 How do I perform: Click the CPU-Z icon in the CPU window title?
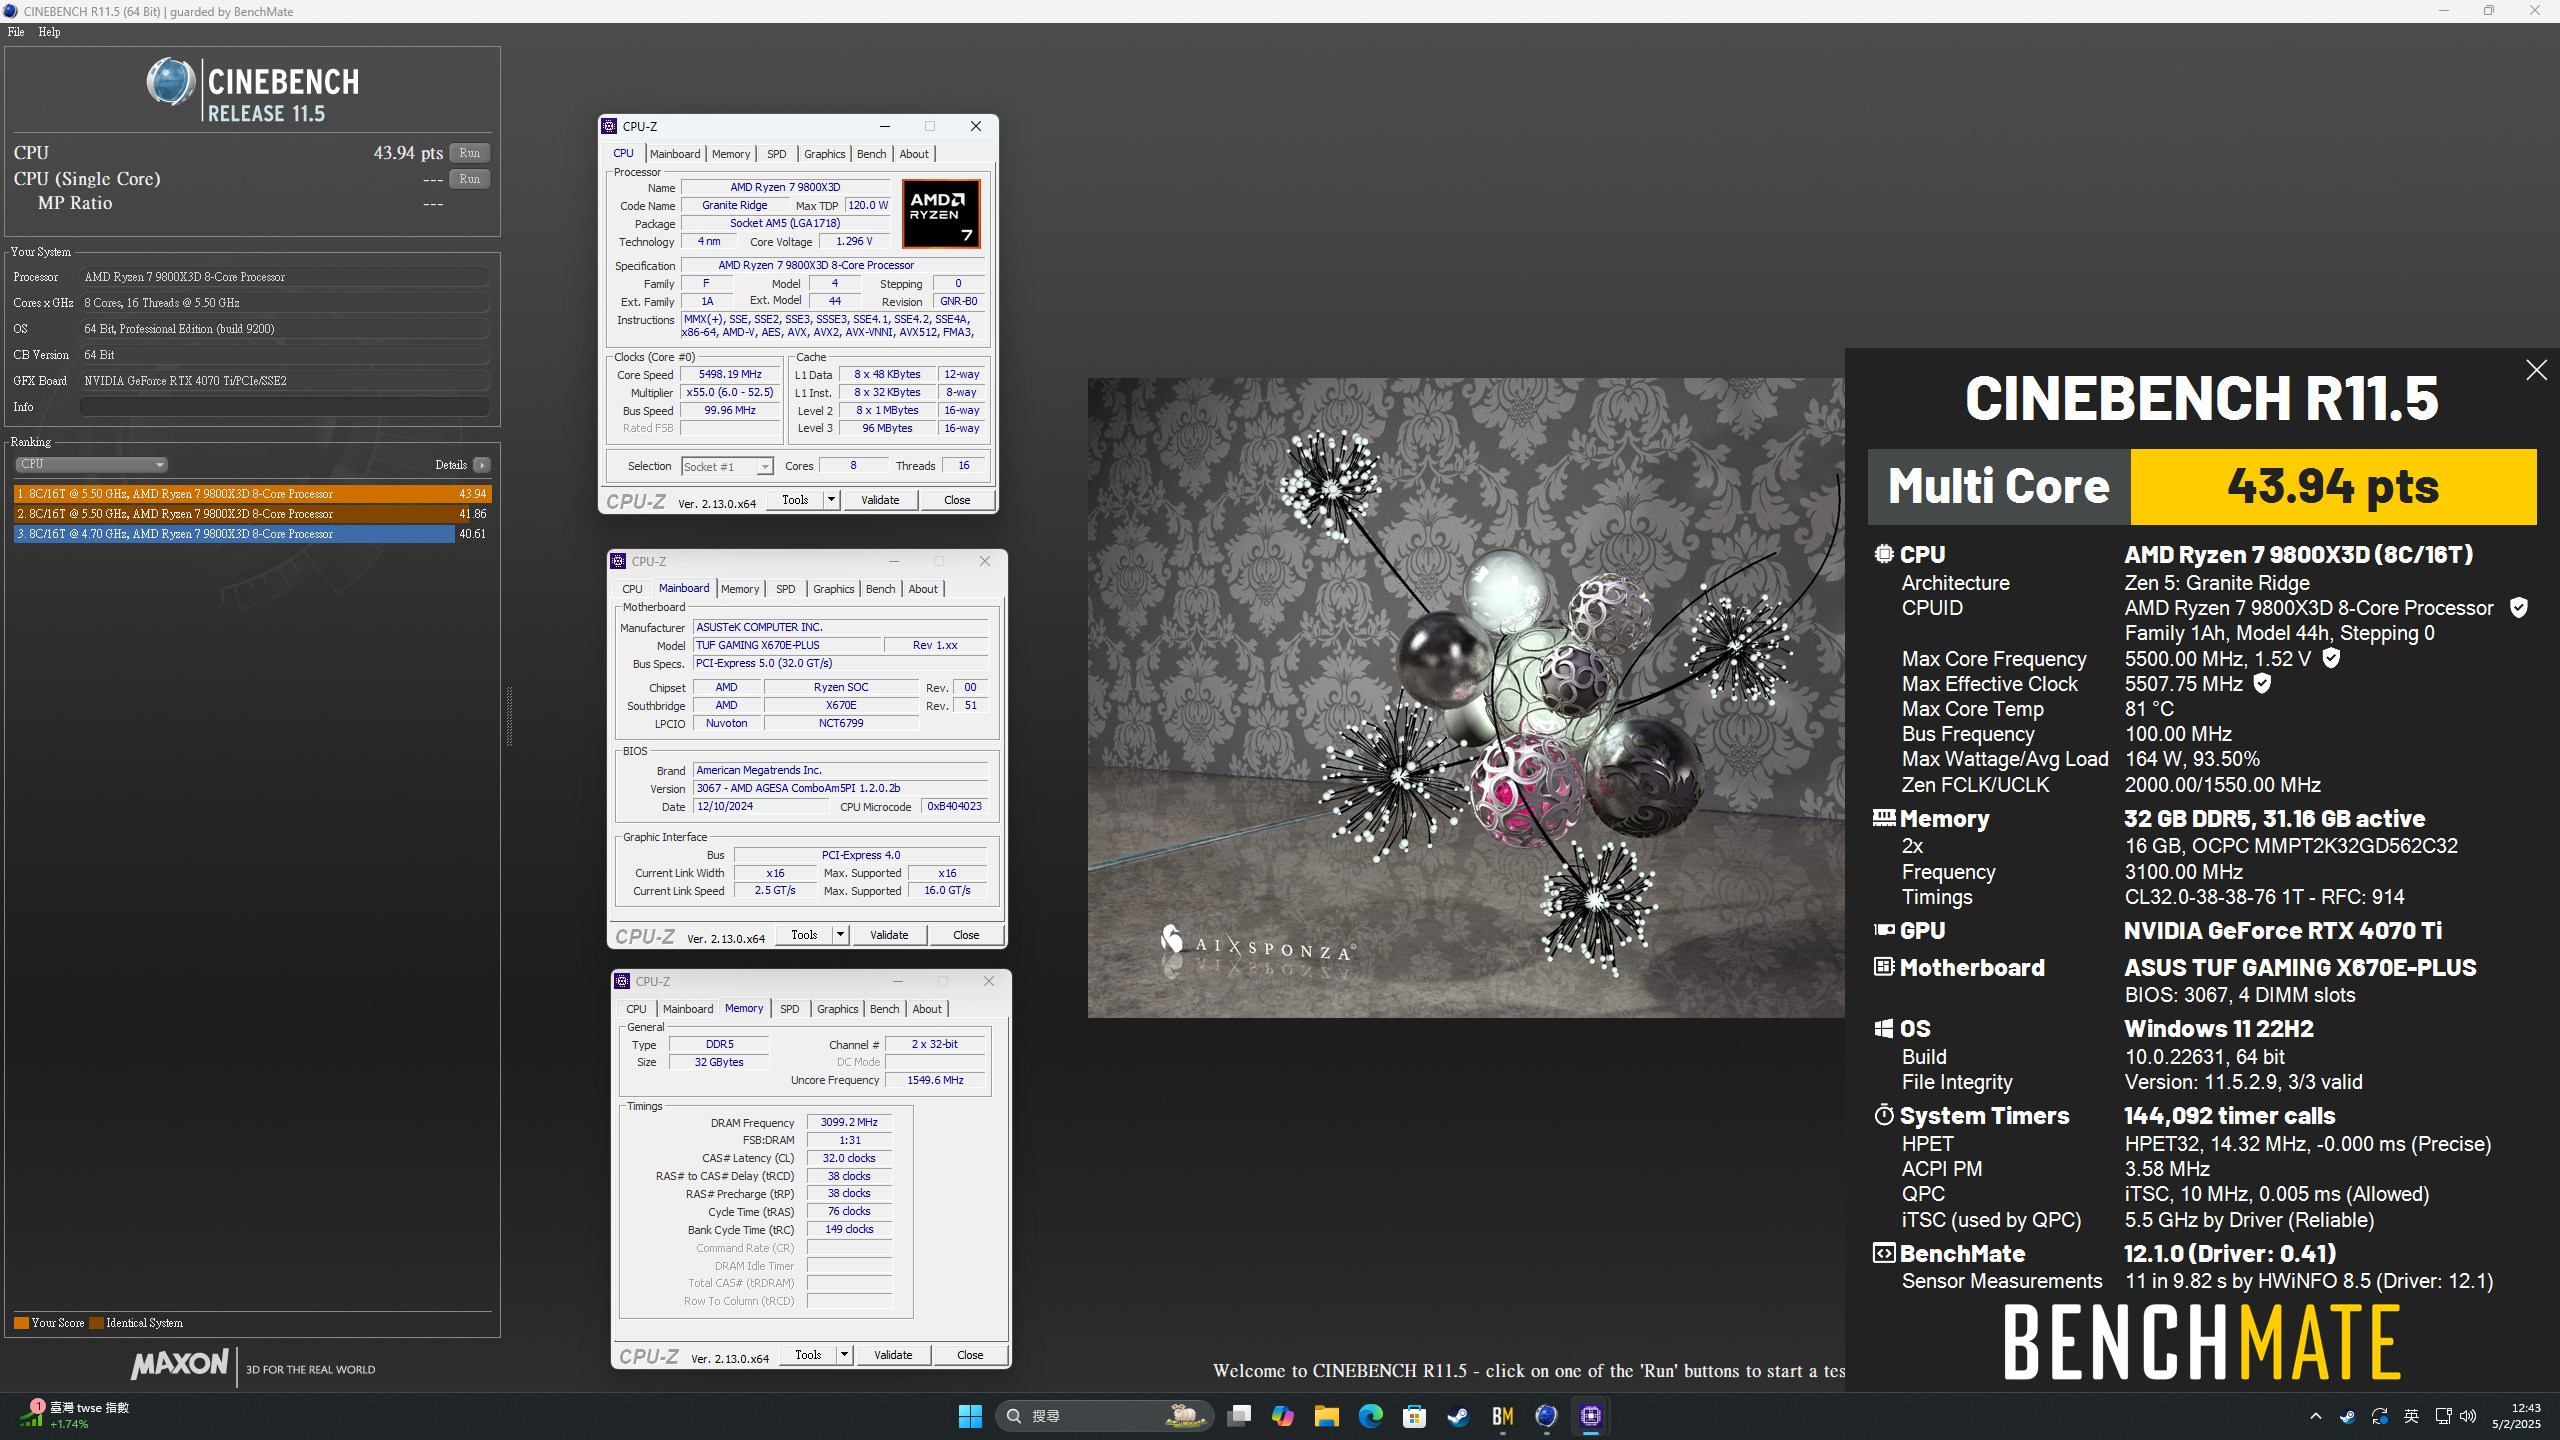point(609,126)
